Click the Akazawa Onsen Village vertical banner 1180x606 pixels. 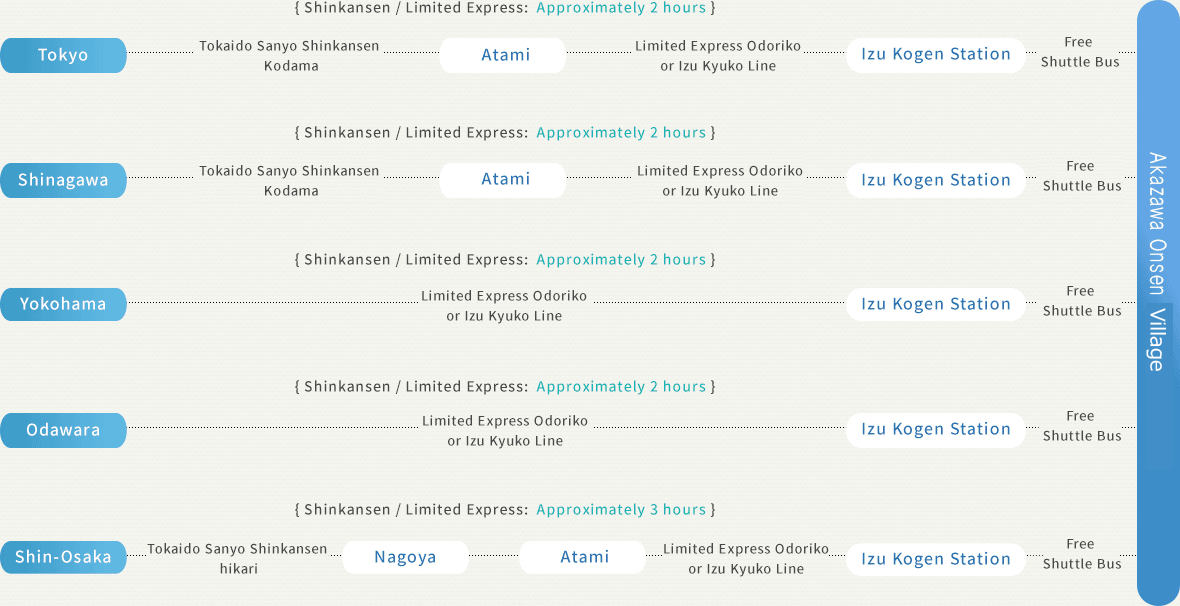tap(1157, 303)
